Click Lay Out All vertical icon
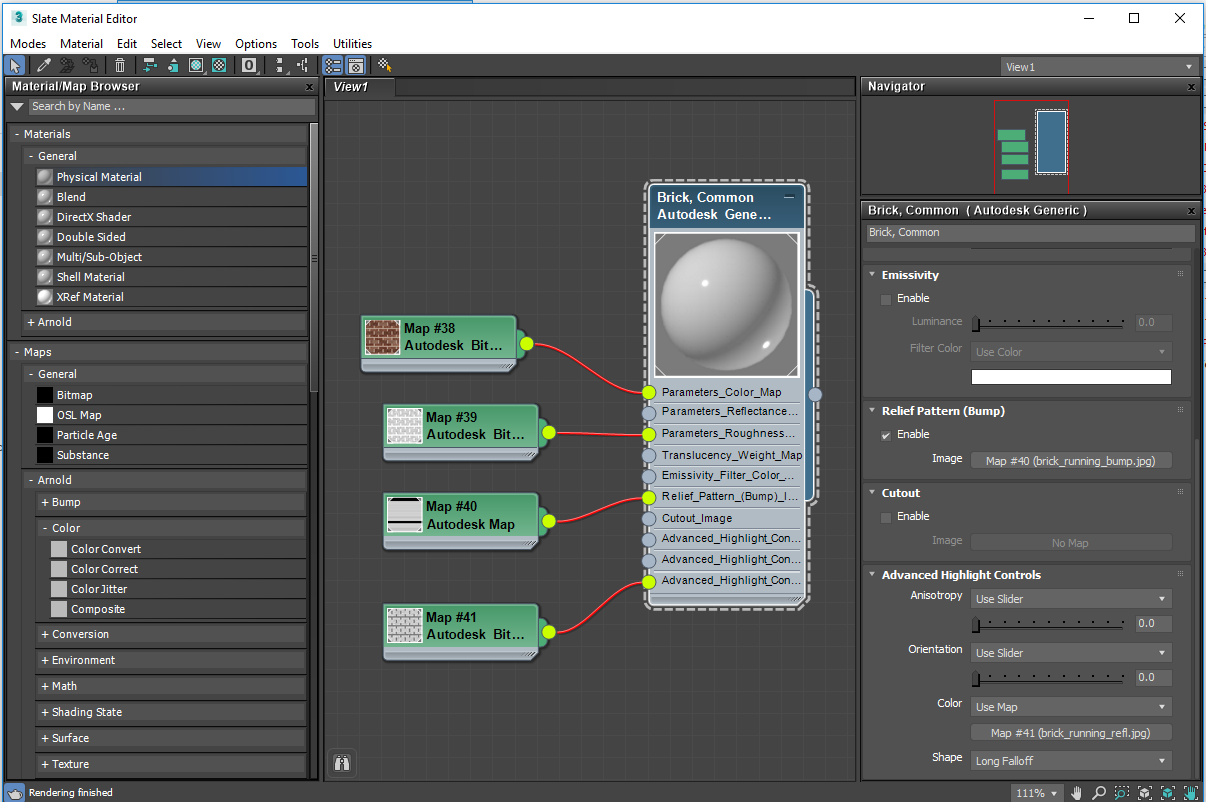 point(280,66)
